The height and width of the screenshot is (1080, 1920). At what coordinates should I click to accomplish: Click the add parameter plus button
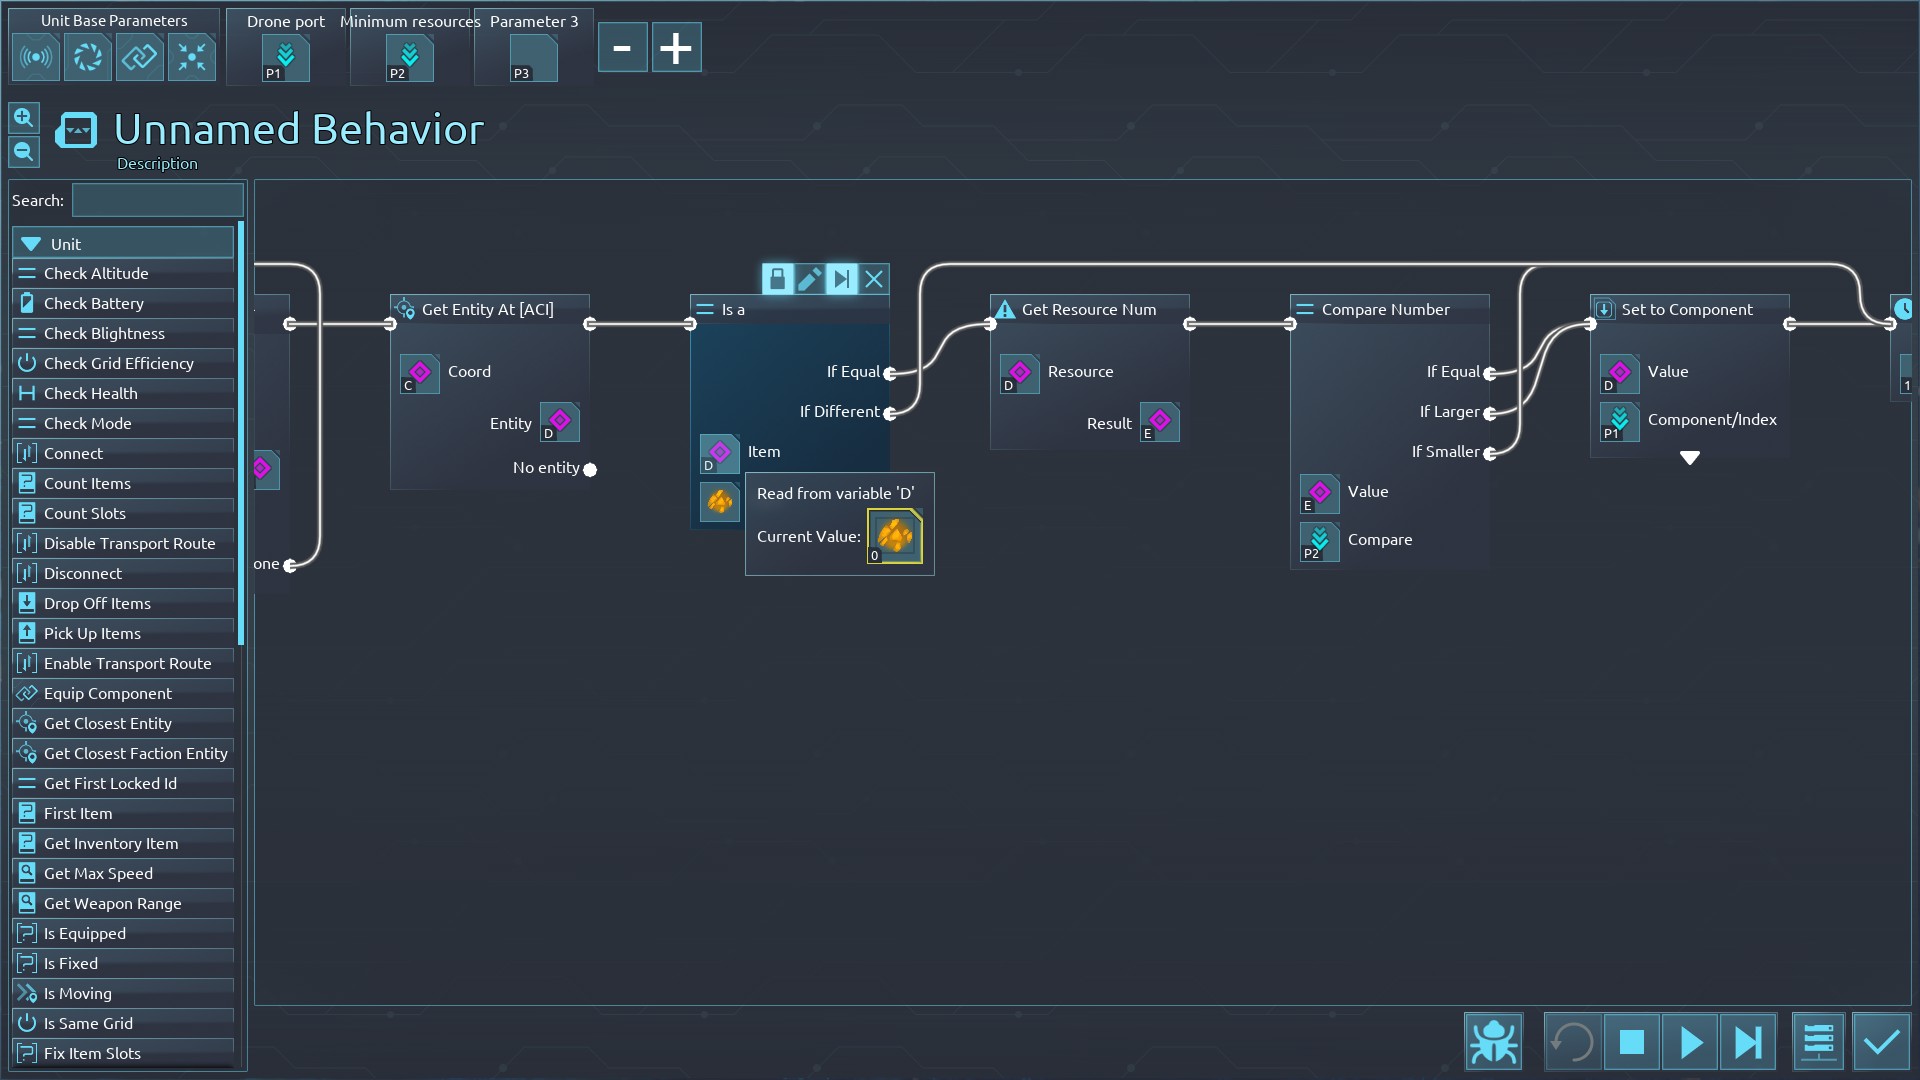coord(676,48)
